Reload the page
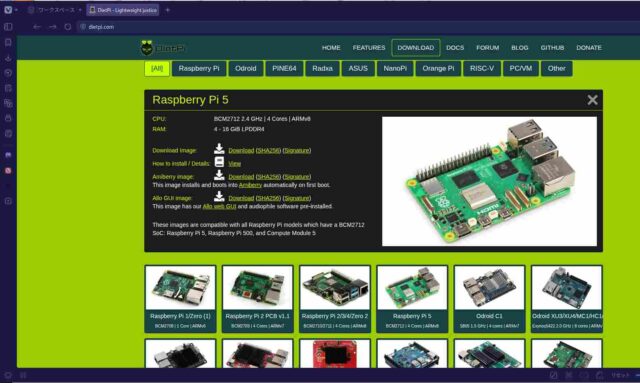This screenshot has height=383, width=640. [x=68, y=27]
